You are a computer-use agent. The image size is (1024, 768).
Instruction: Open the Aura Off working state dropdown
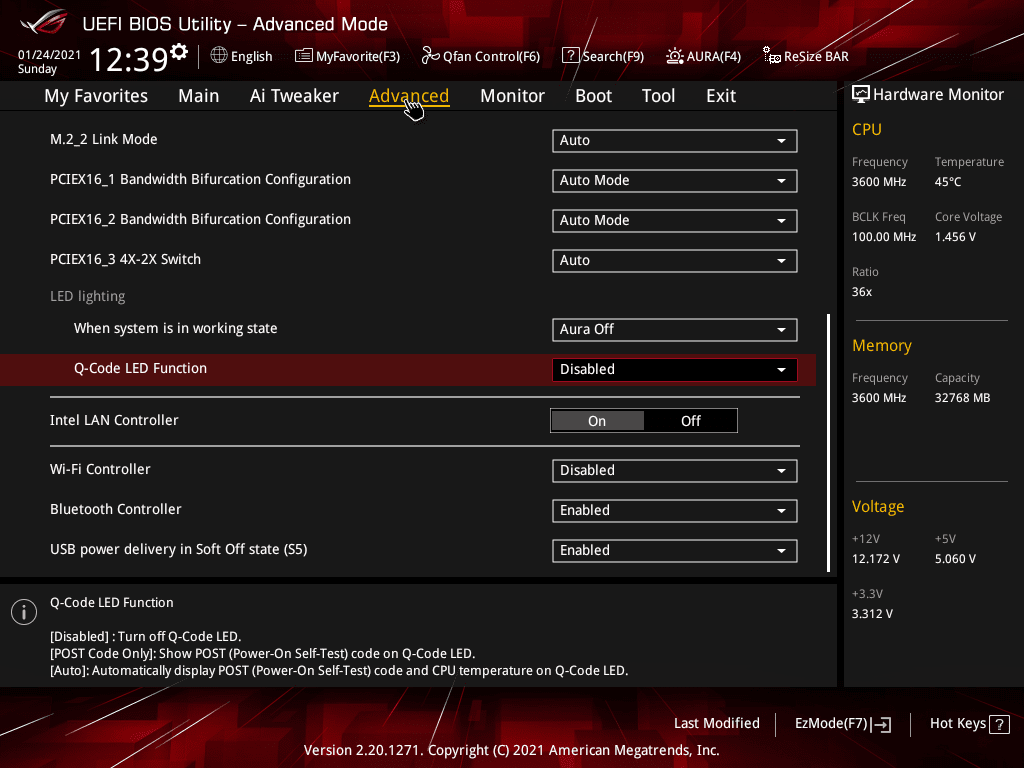[675, 330]
